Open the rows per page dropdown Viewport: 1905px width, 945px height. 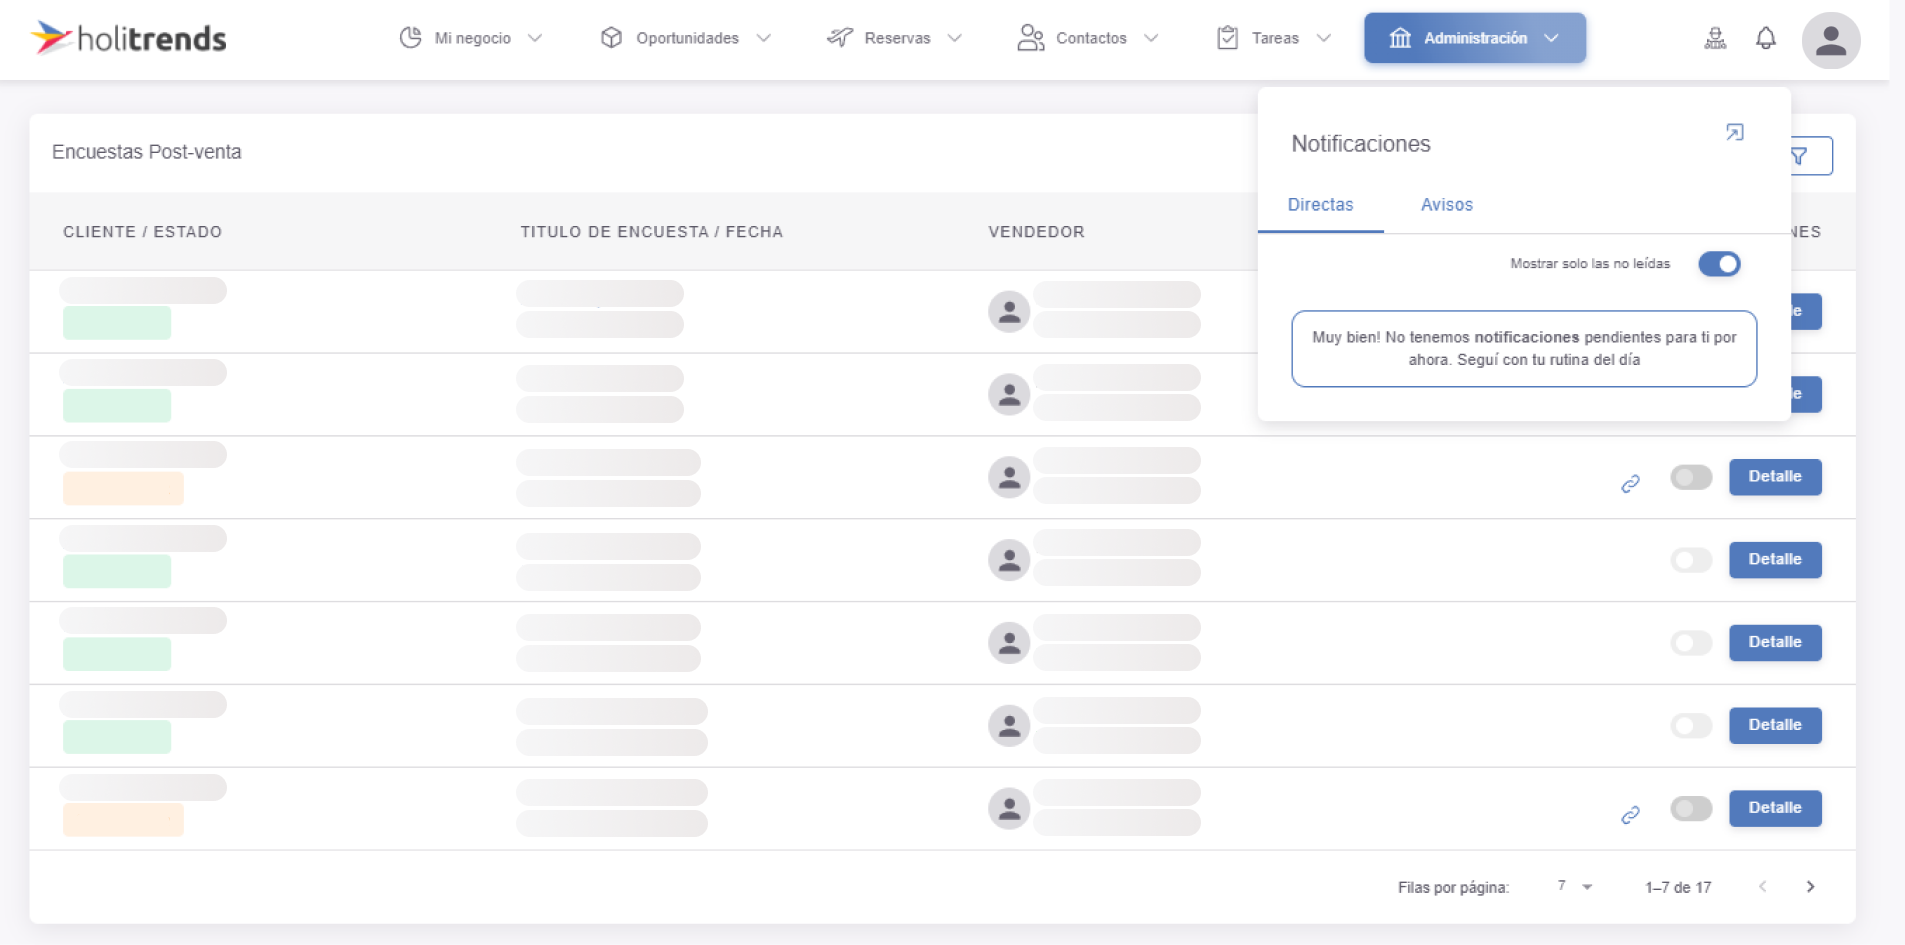tap(1575, 886)
